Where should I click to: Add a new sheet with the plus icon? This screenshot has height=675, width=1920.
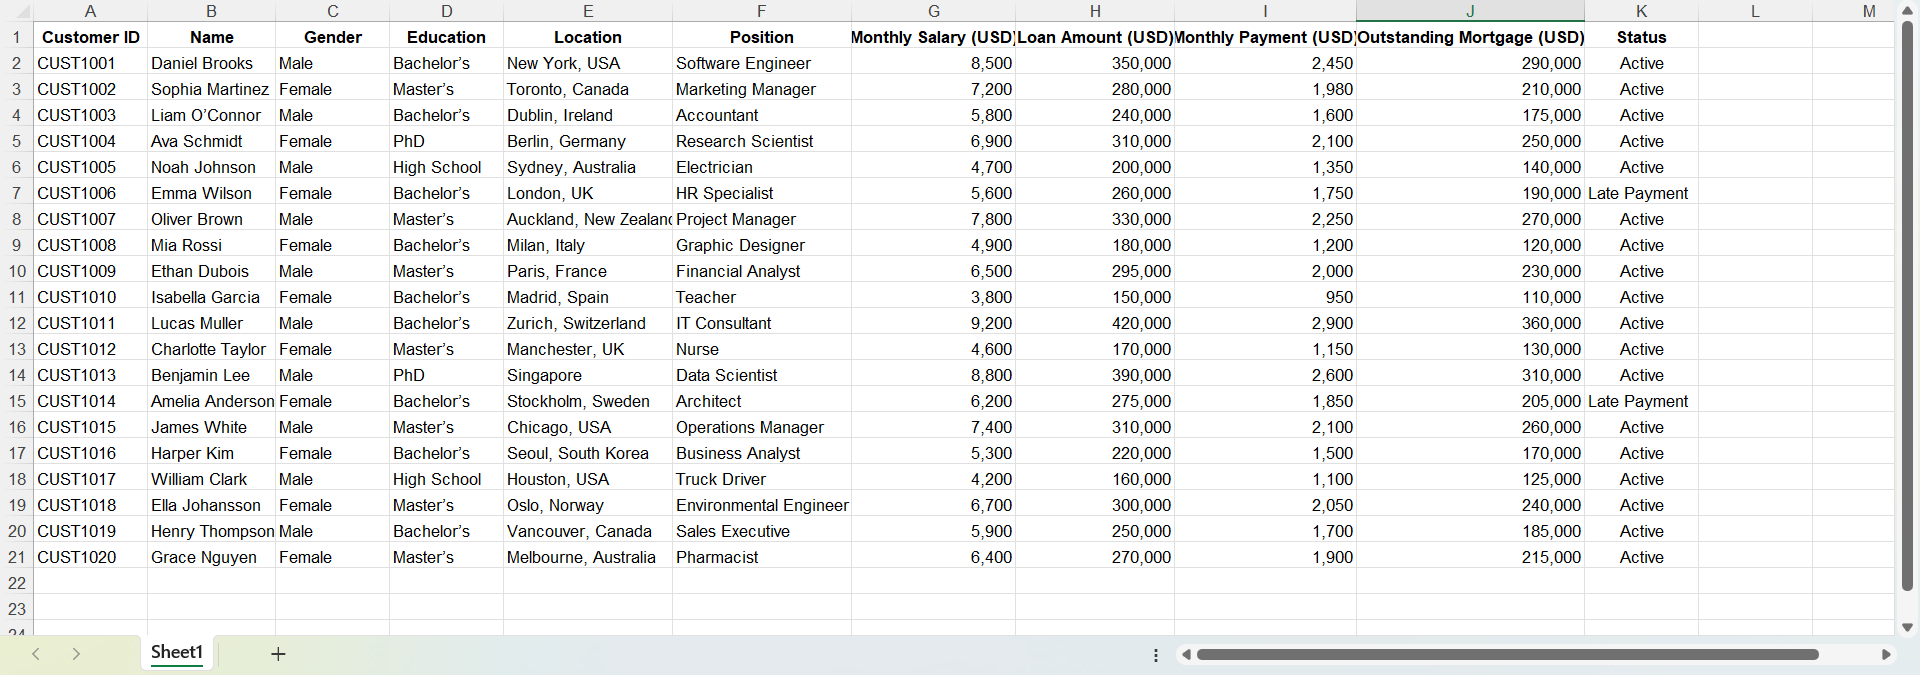click(278, 654)
